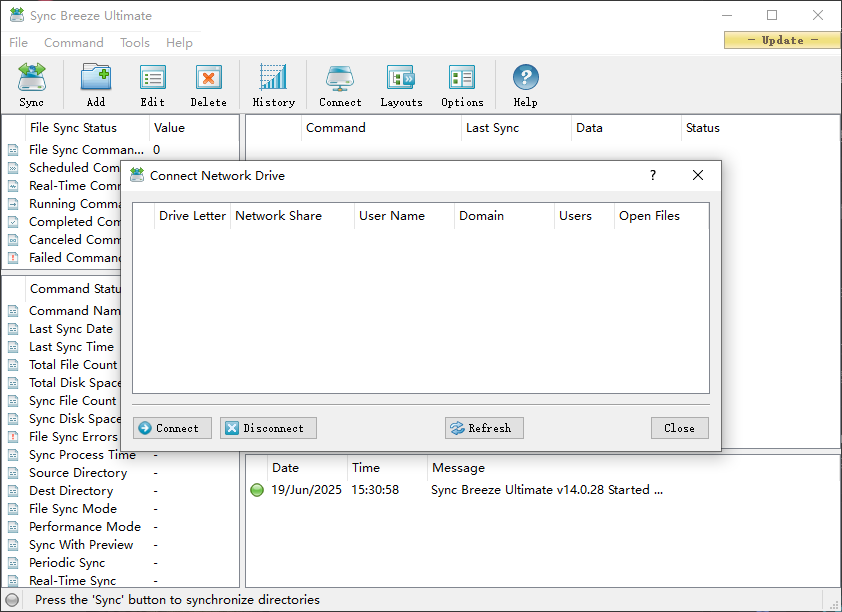Viewport: 842px width, 612px height.
Task: Click the icon beside Scheduled Commands row
Action: [13, 168]
